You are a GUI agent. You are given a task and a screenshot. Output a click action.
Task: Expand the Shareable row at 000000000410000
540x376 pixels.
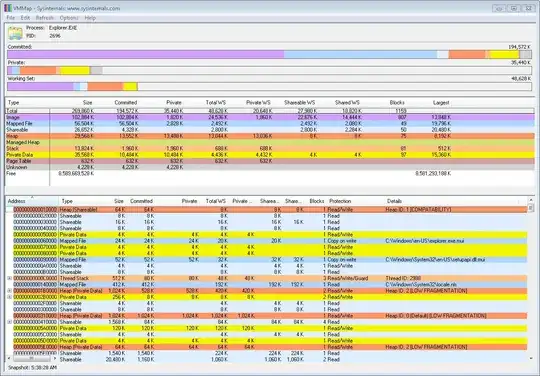10,322
